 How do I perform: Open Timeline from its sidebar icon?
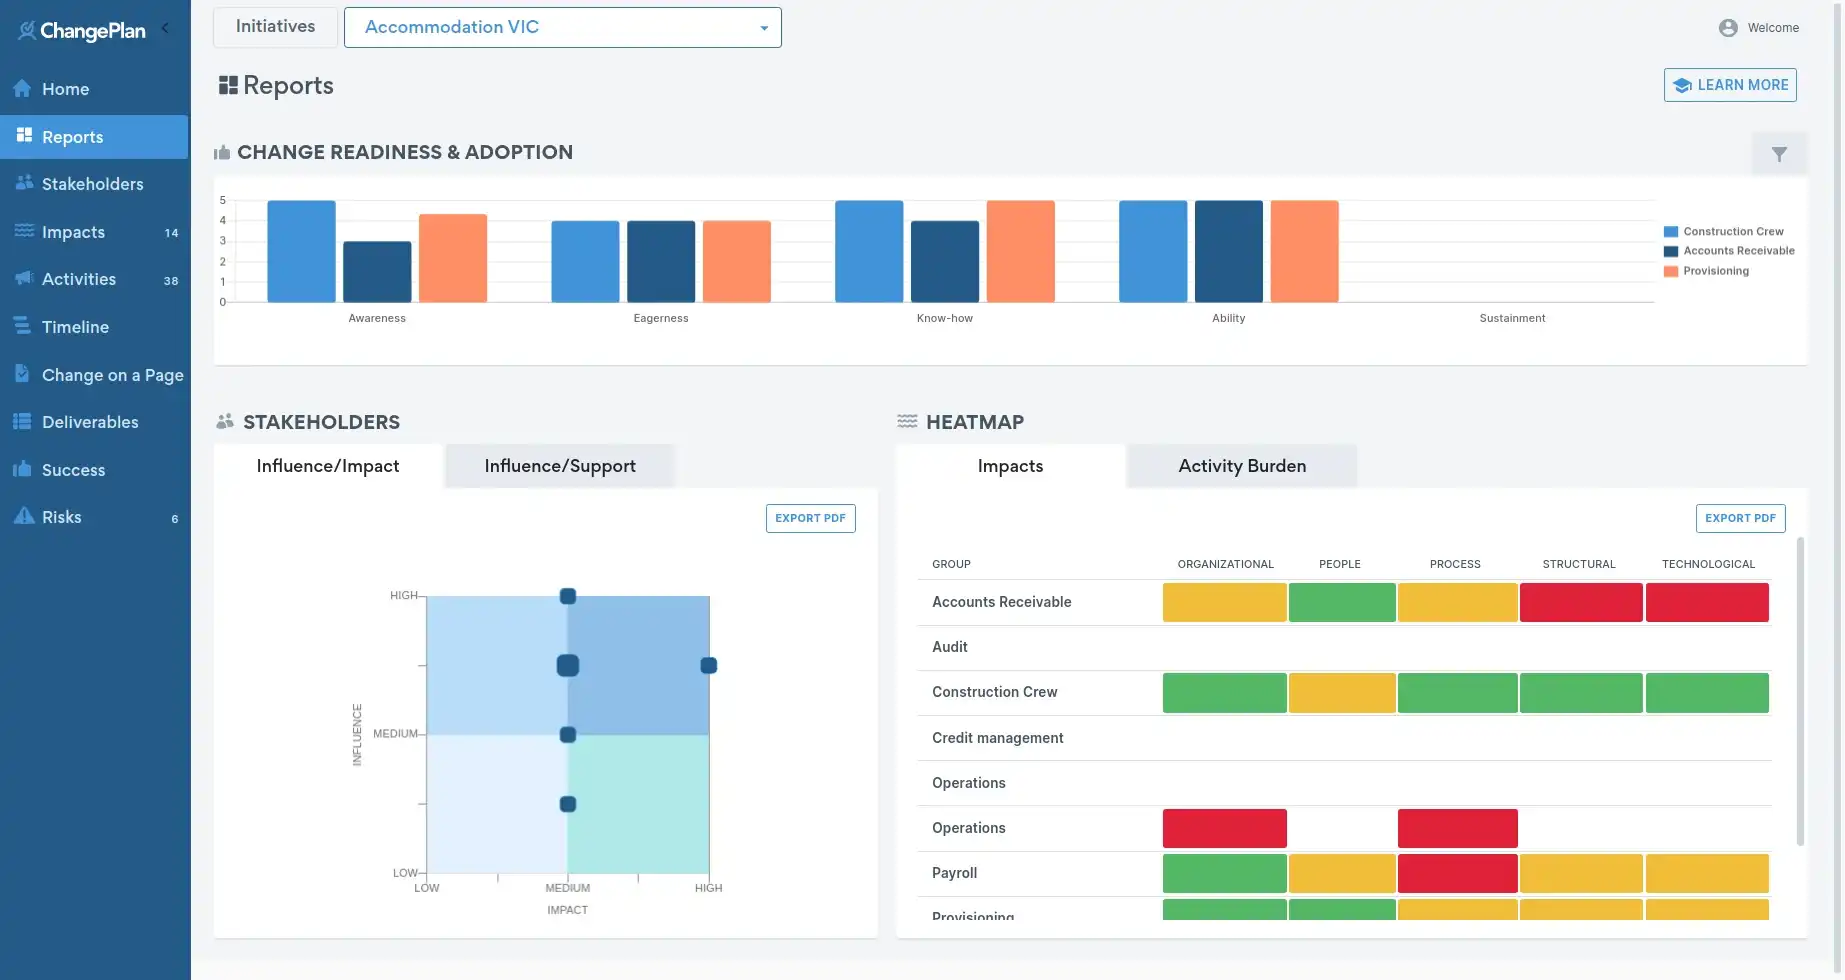tap(22, 326)
